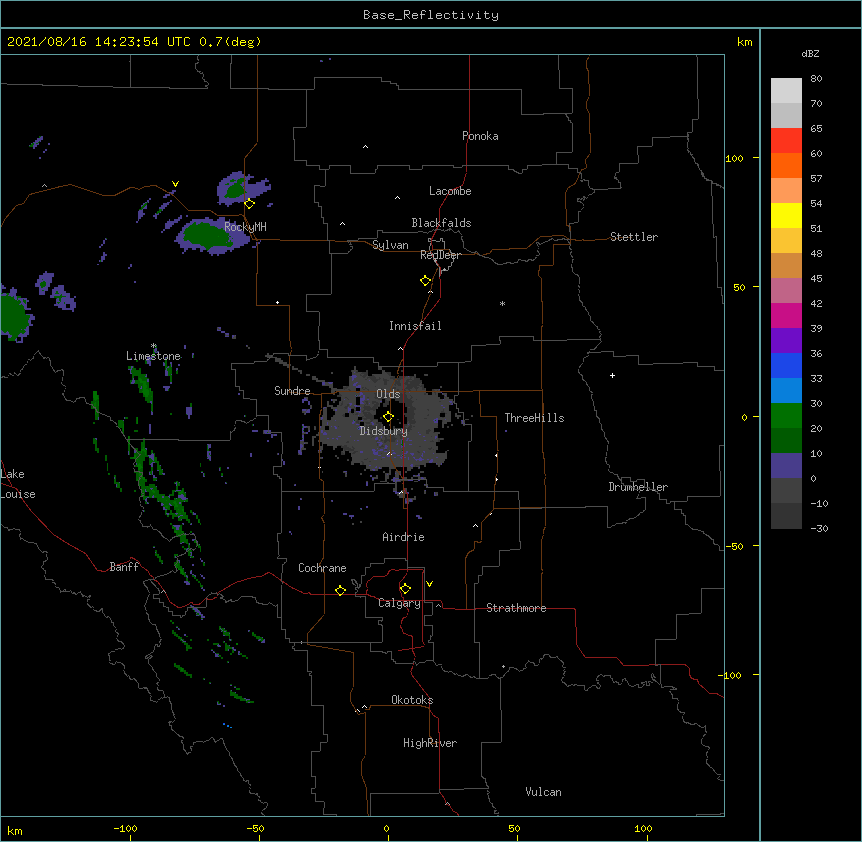Click the white asterisk marker east of Innisfail

pos(502,303)
